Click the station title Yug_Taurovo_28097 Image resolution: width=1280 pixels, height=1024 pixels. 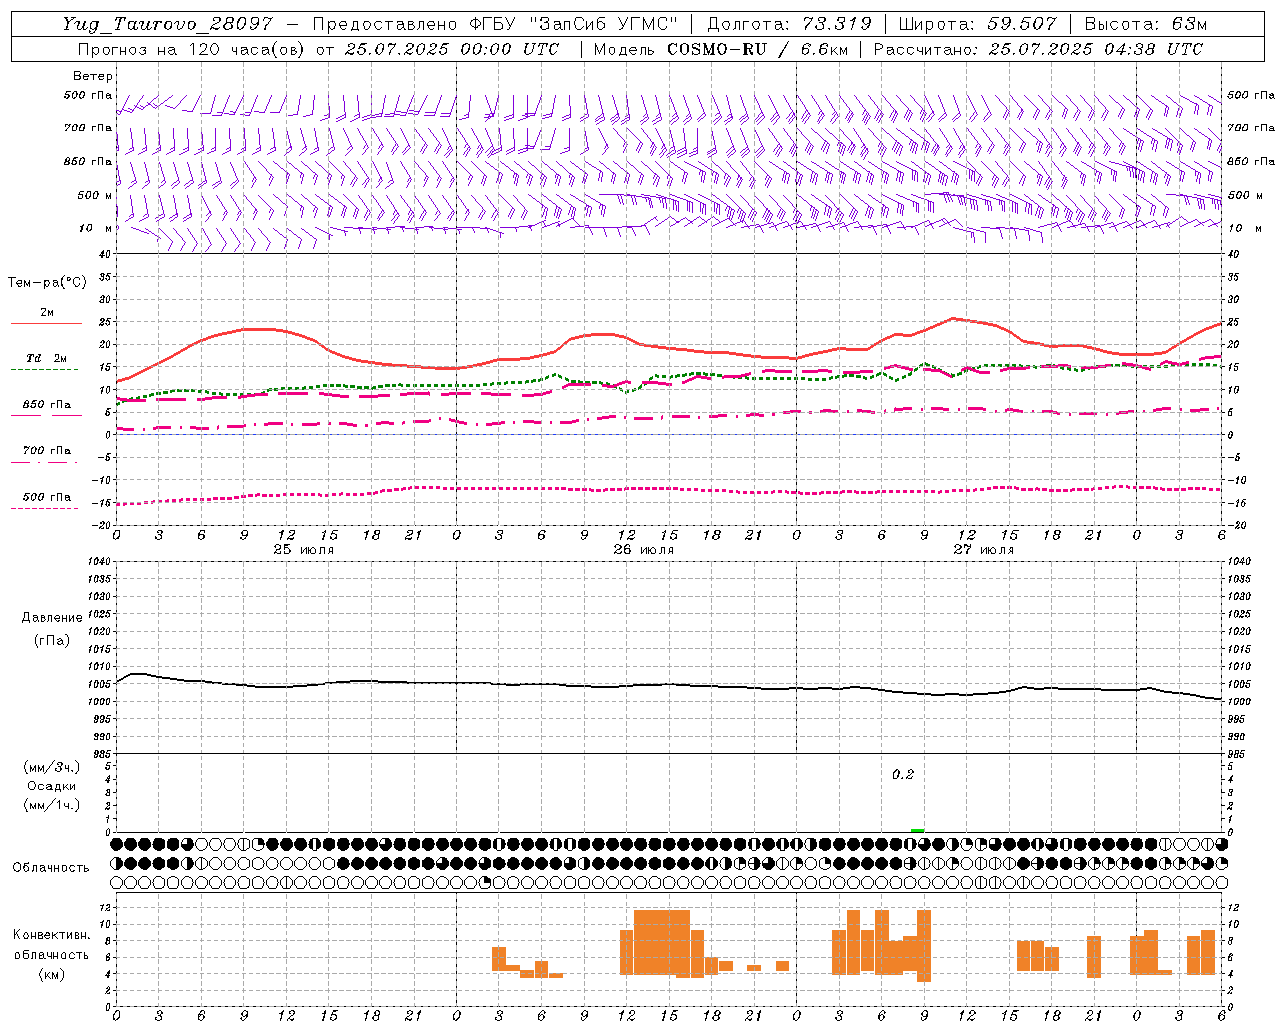(168, 24)
